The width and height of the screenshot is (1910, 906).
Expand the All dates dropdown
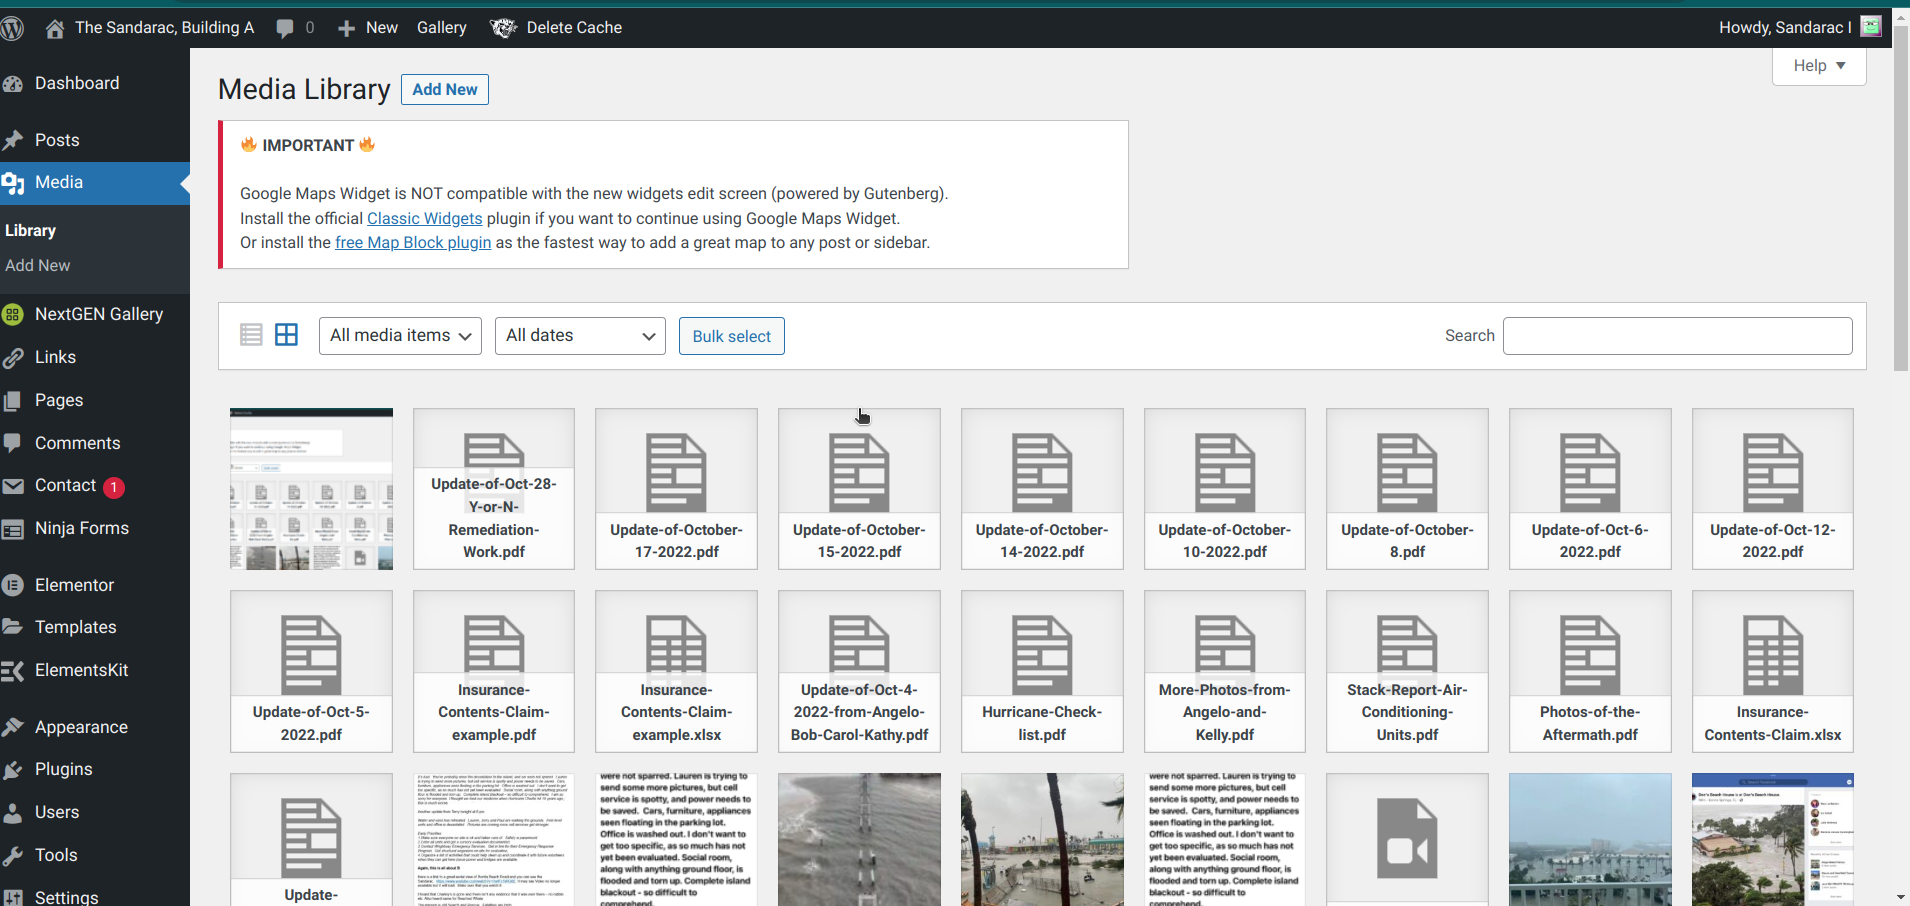(580, 336)
